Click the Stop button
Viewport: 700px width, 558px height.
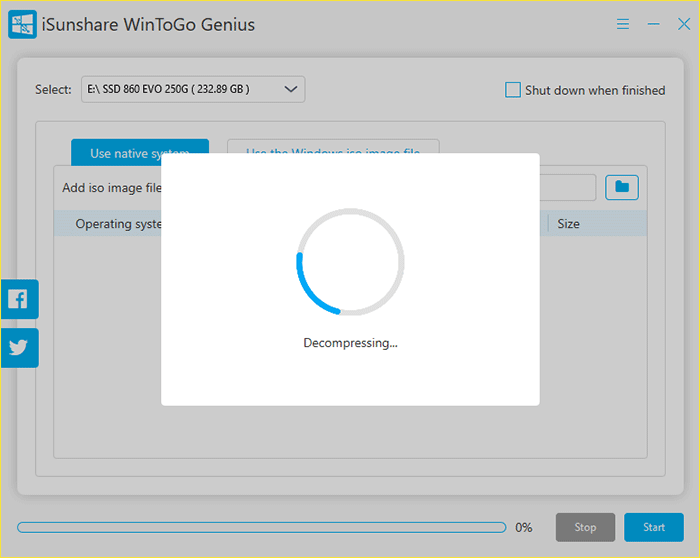(x=585, y=527)
